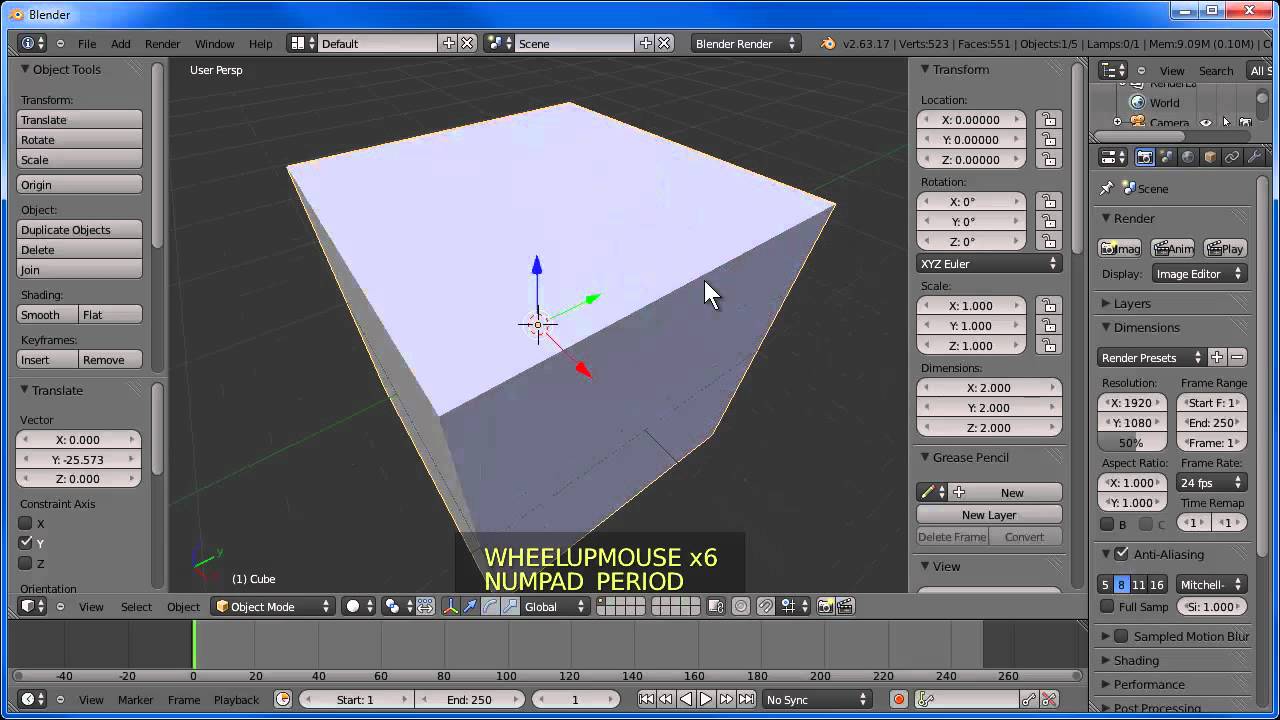The height and width of the screenshot is (720, 1280).
Task: Uncheck the Y constraint axis checkbox
Action: (26, 543)
